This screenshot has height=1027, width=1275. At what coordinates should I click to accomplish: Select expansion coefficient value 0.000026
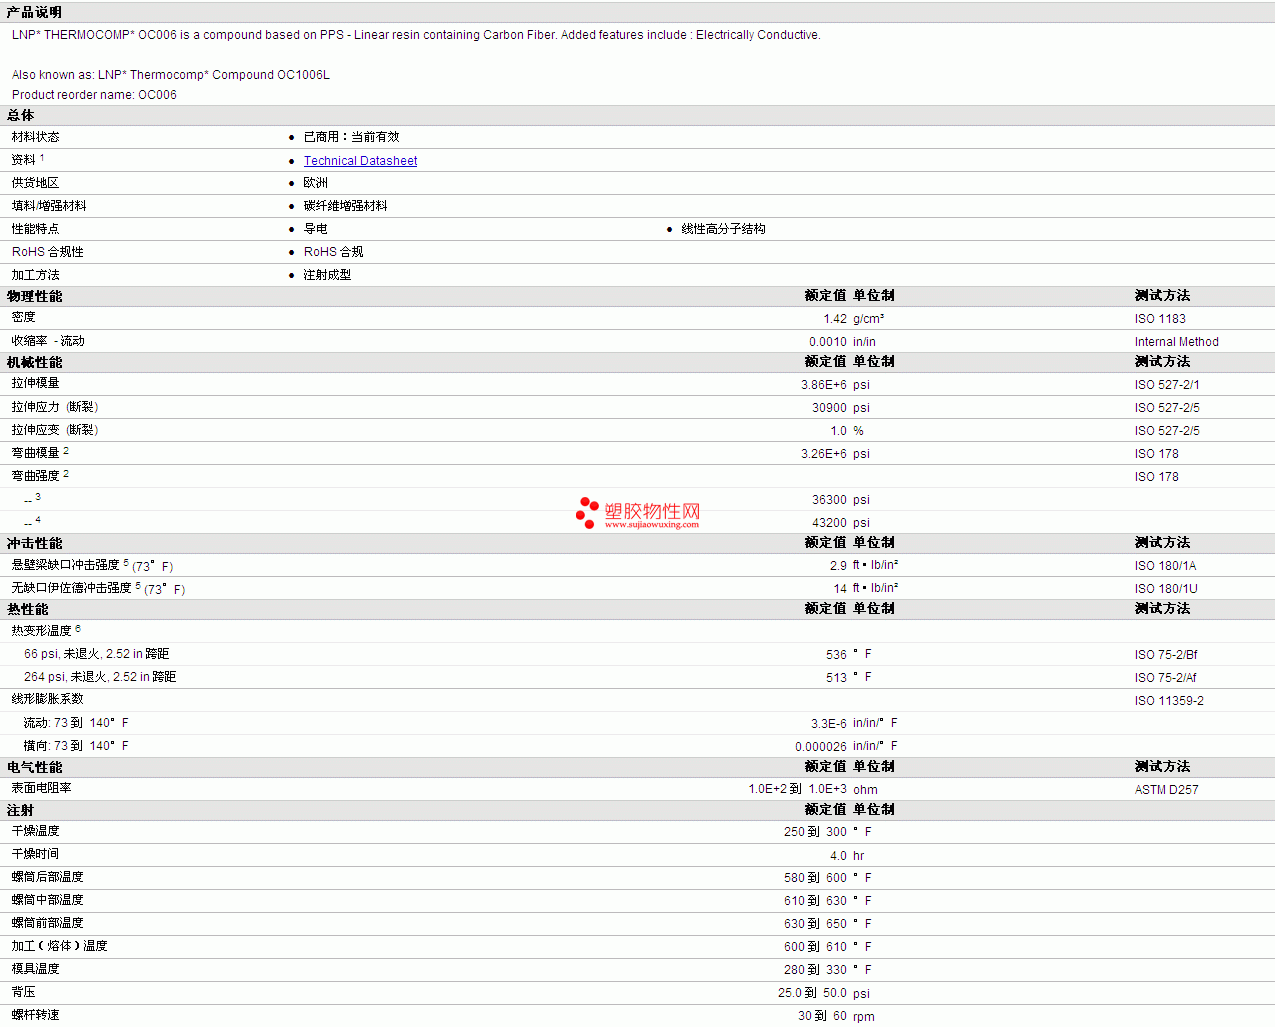tap(821, 747)
